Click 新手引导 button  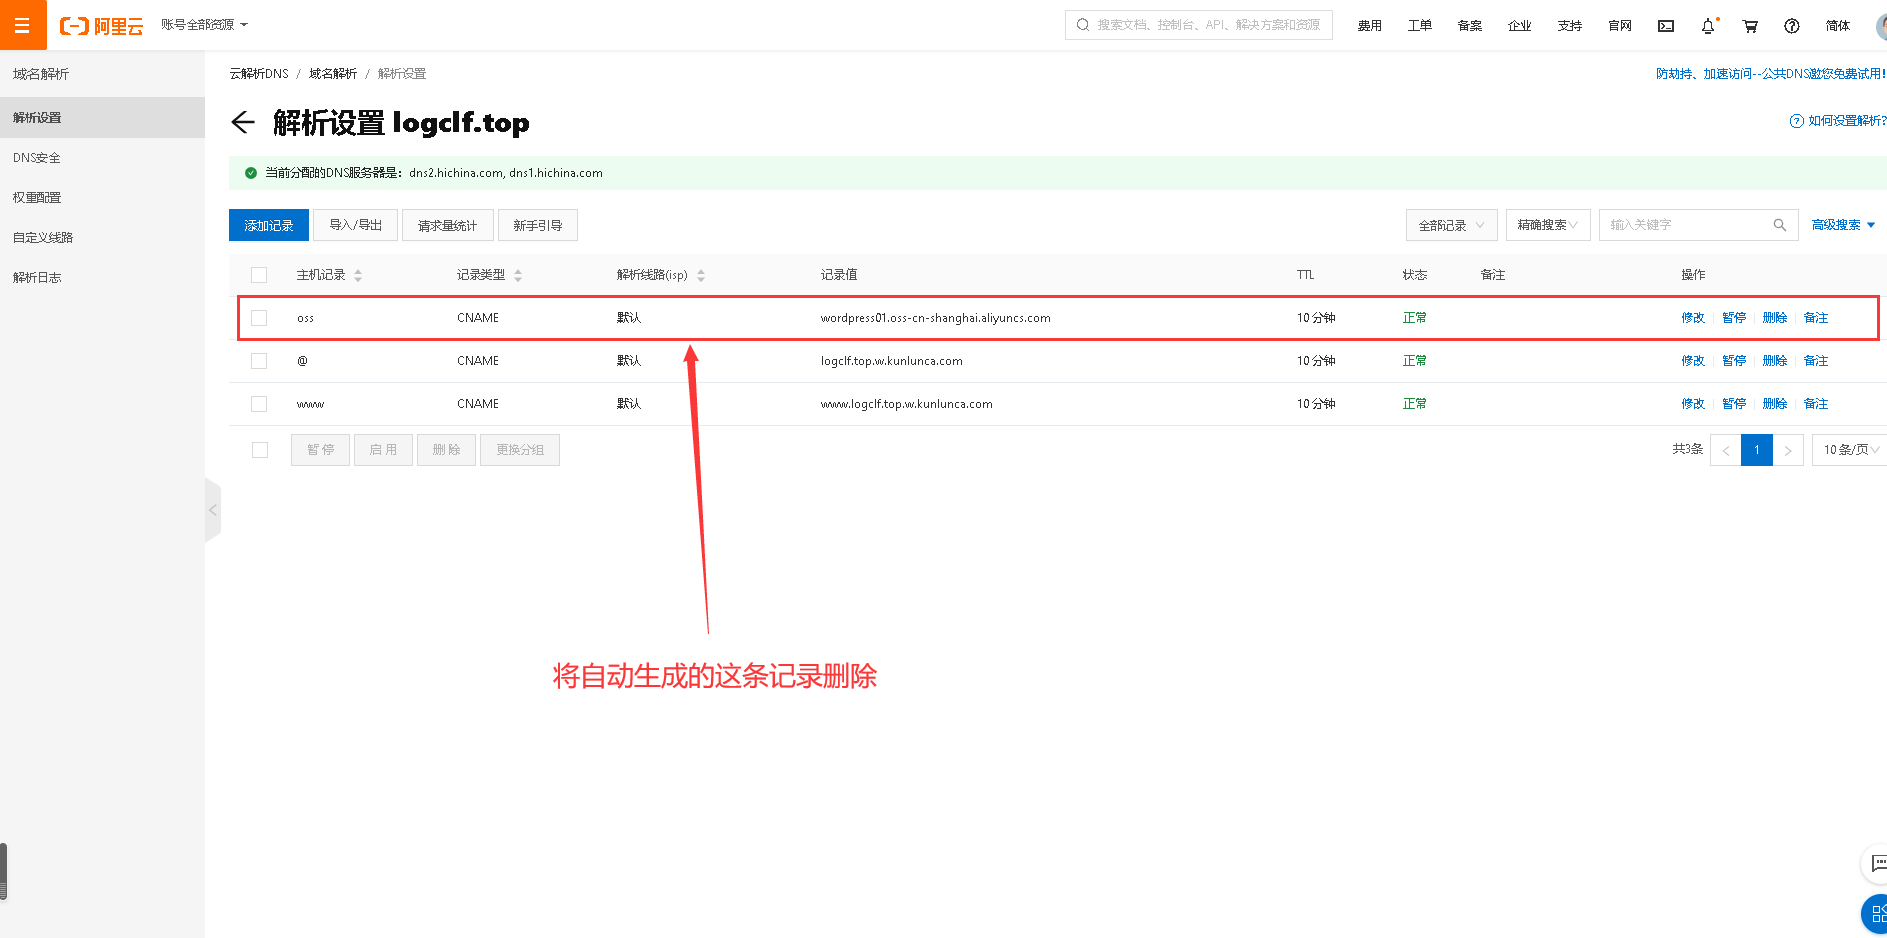click(538, 225)
